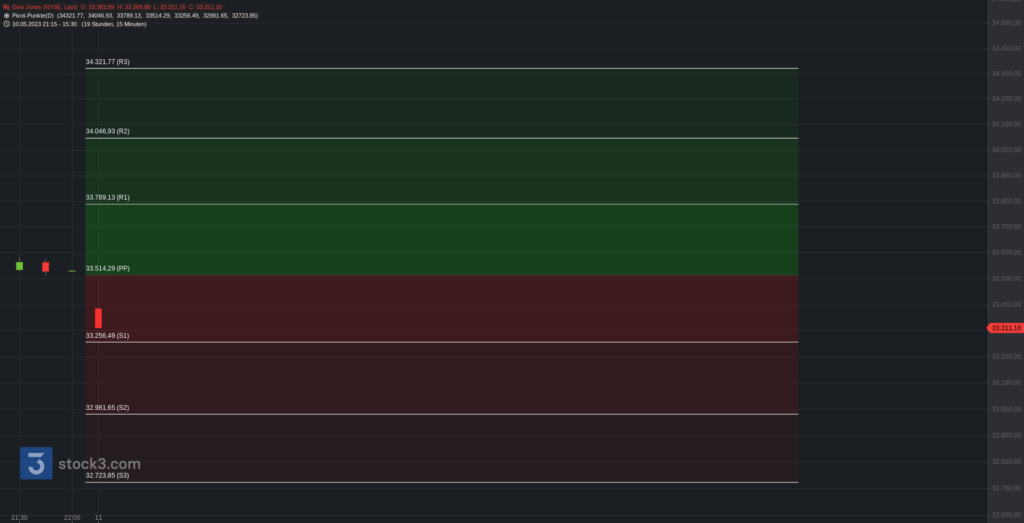Click the candlestick icon beside Dow Jones
This screenshot has height=523, width=1024.
pos(6,7)
